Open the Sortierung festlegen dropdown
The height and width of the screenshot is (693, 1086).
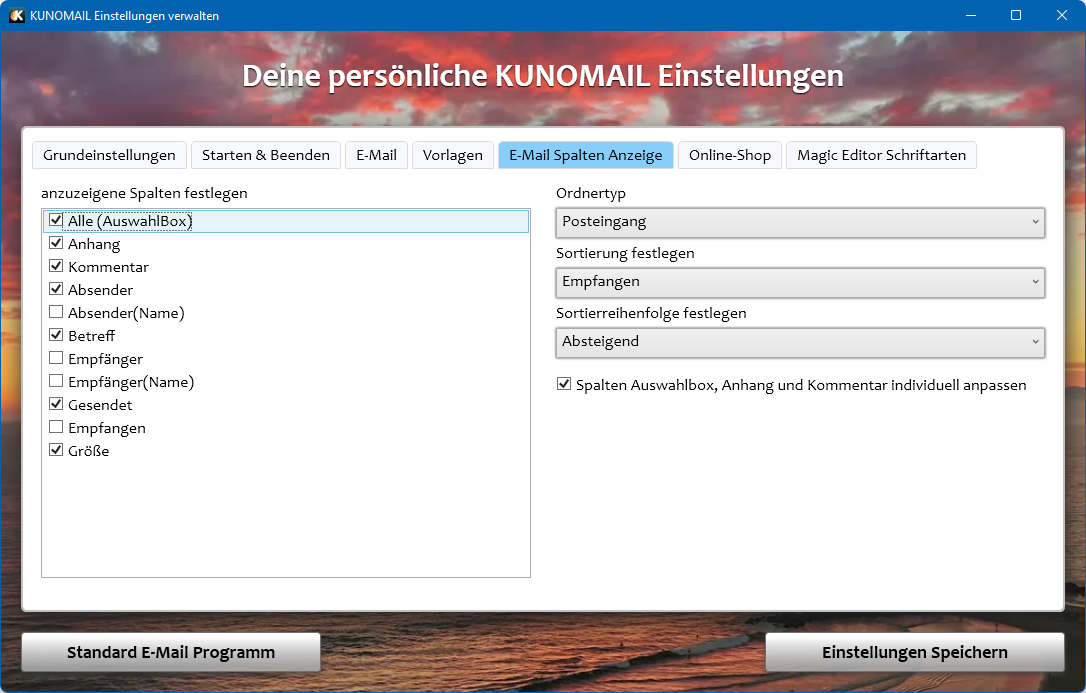coord(800,282)
